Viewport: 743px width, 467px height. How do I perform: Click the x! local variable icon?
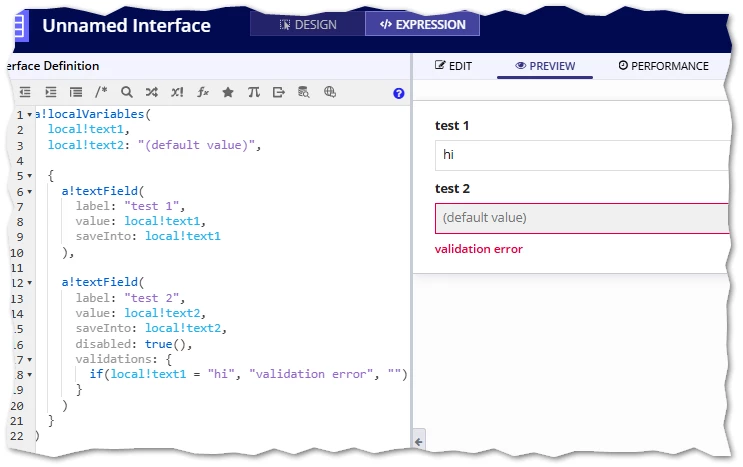coord(177,92)
